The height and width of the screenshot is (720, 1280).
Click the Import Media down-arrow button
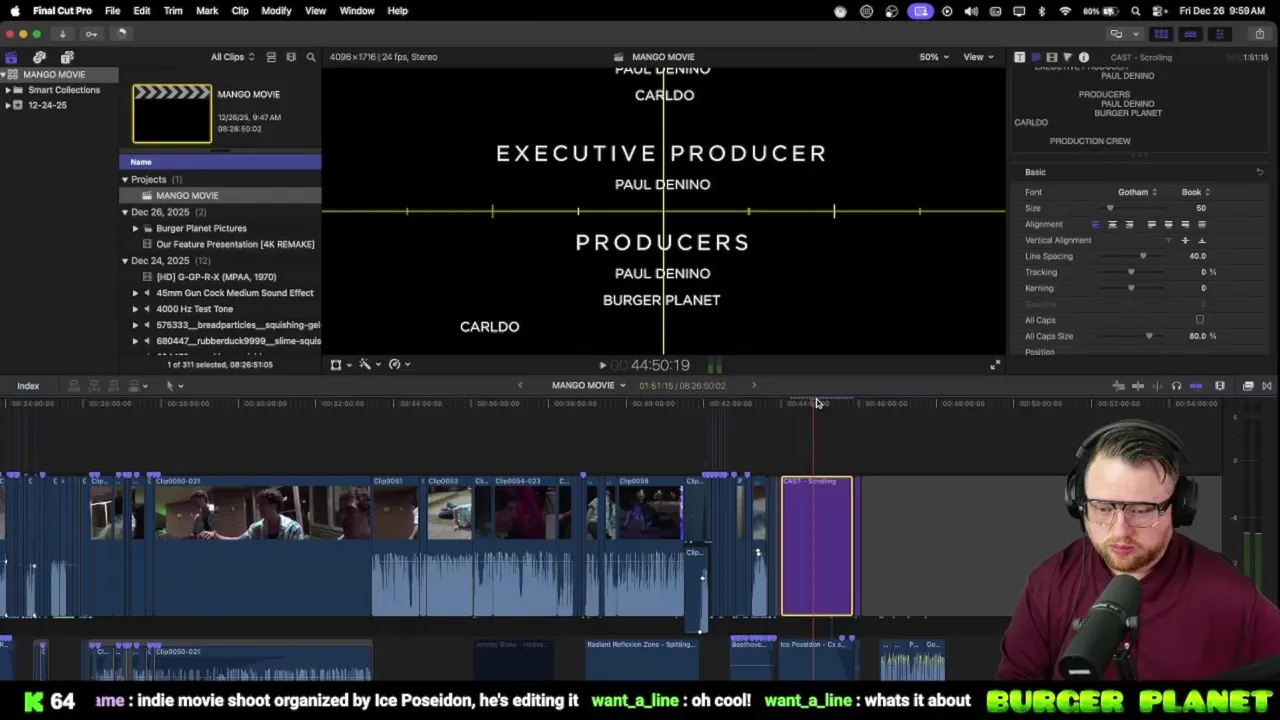pyautogui.click(x=62, y=34)
